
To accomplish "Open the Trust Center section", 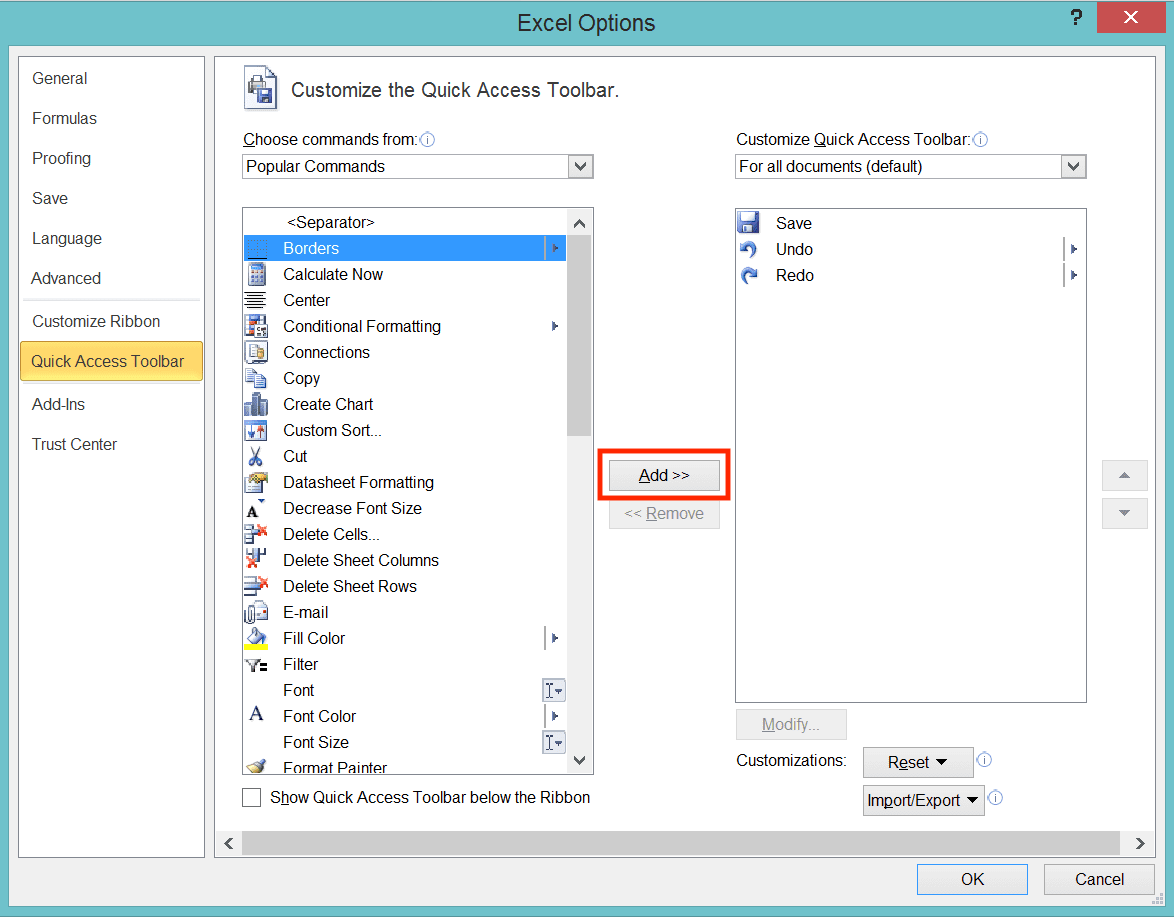I will 74,444.
